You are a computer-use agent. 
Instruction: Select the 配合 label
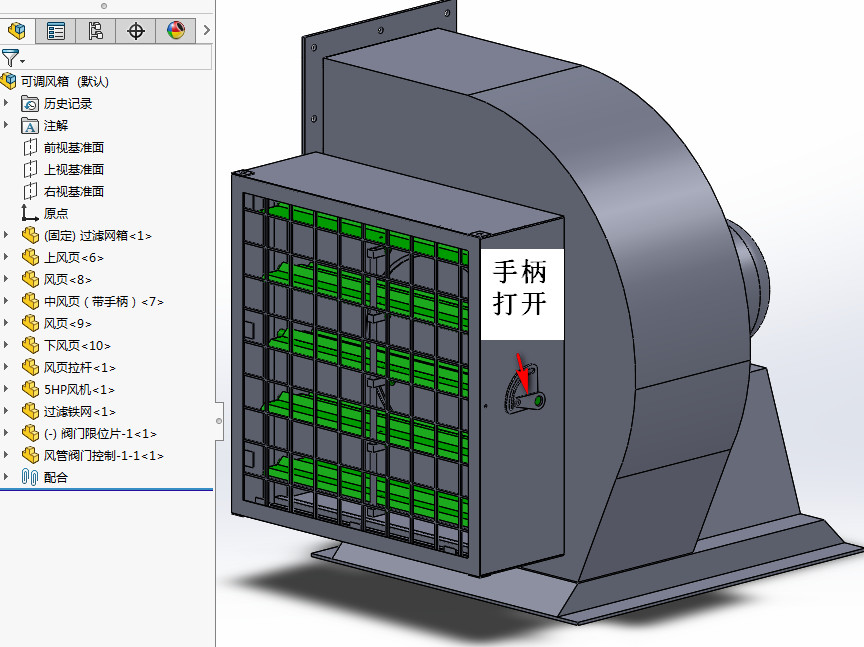[56, 477]
